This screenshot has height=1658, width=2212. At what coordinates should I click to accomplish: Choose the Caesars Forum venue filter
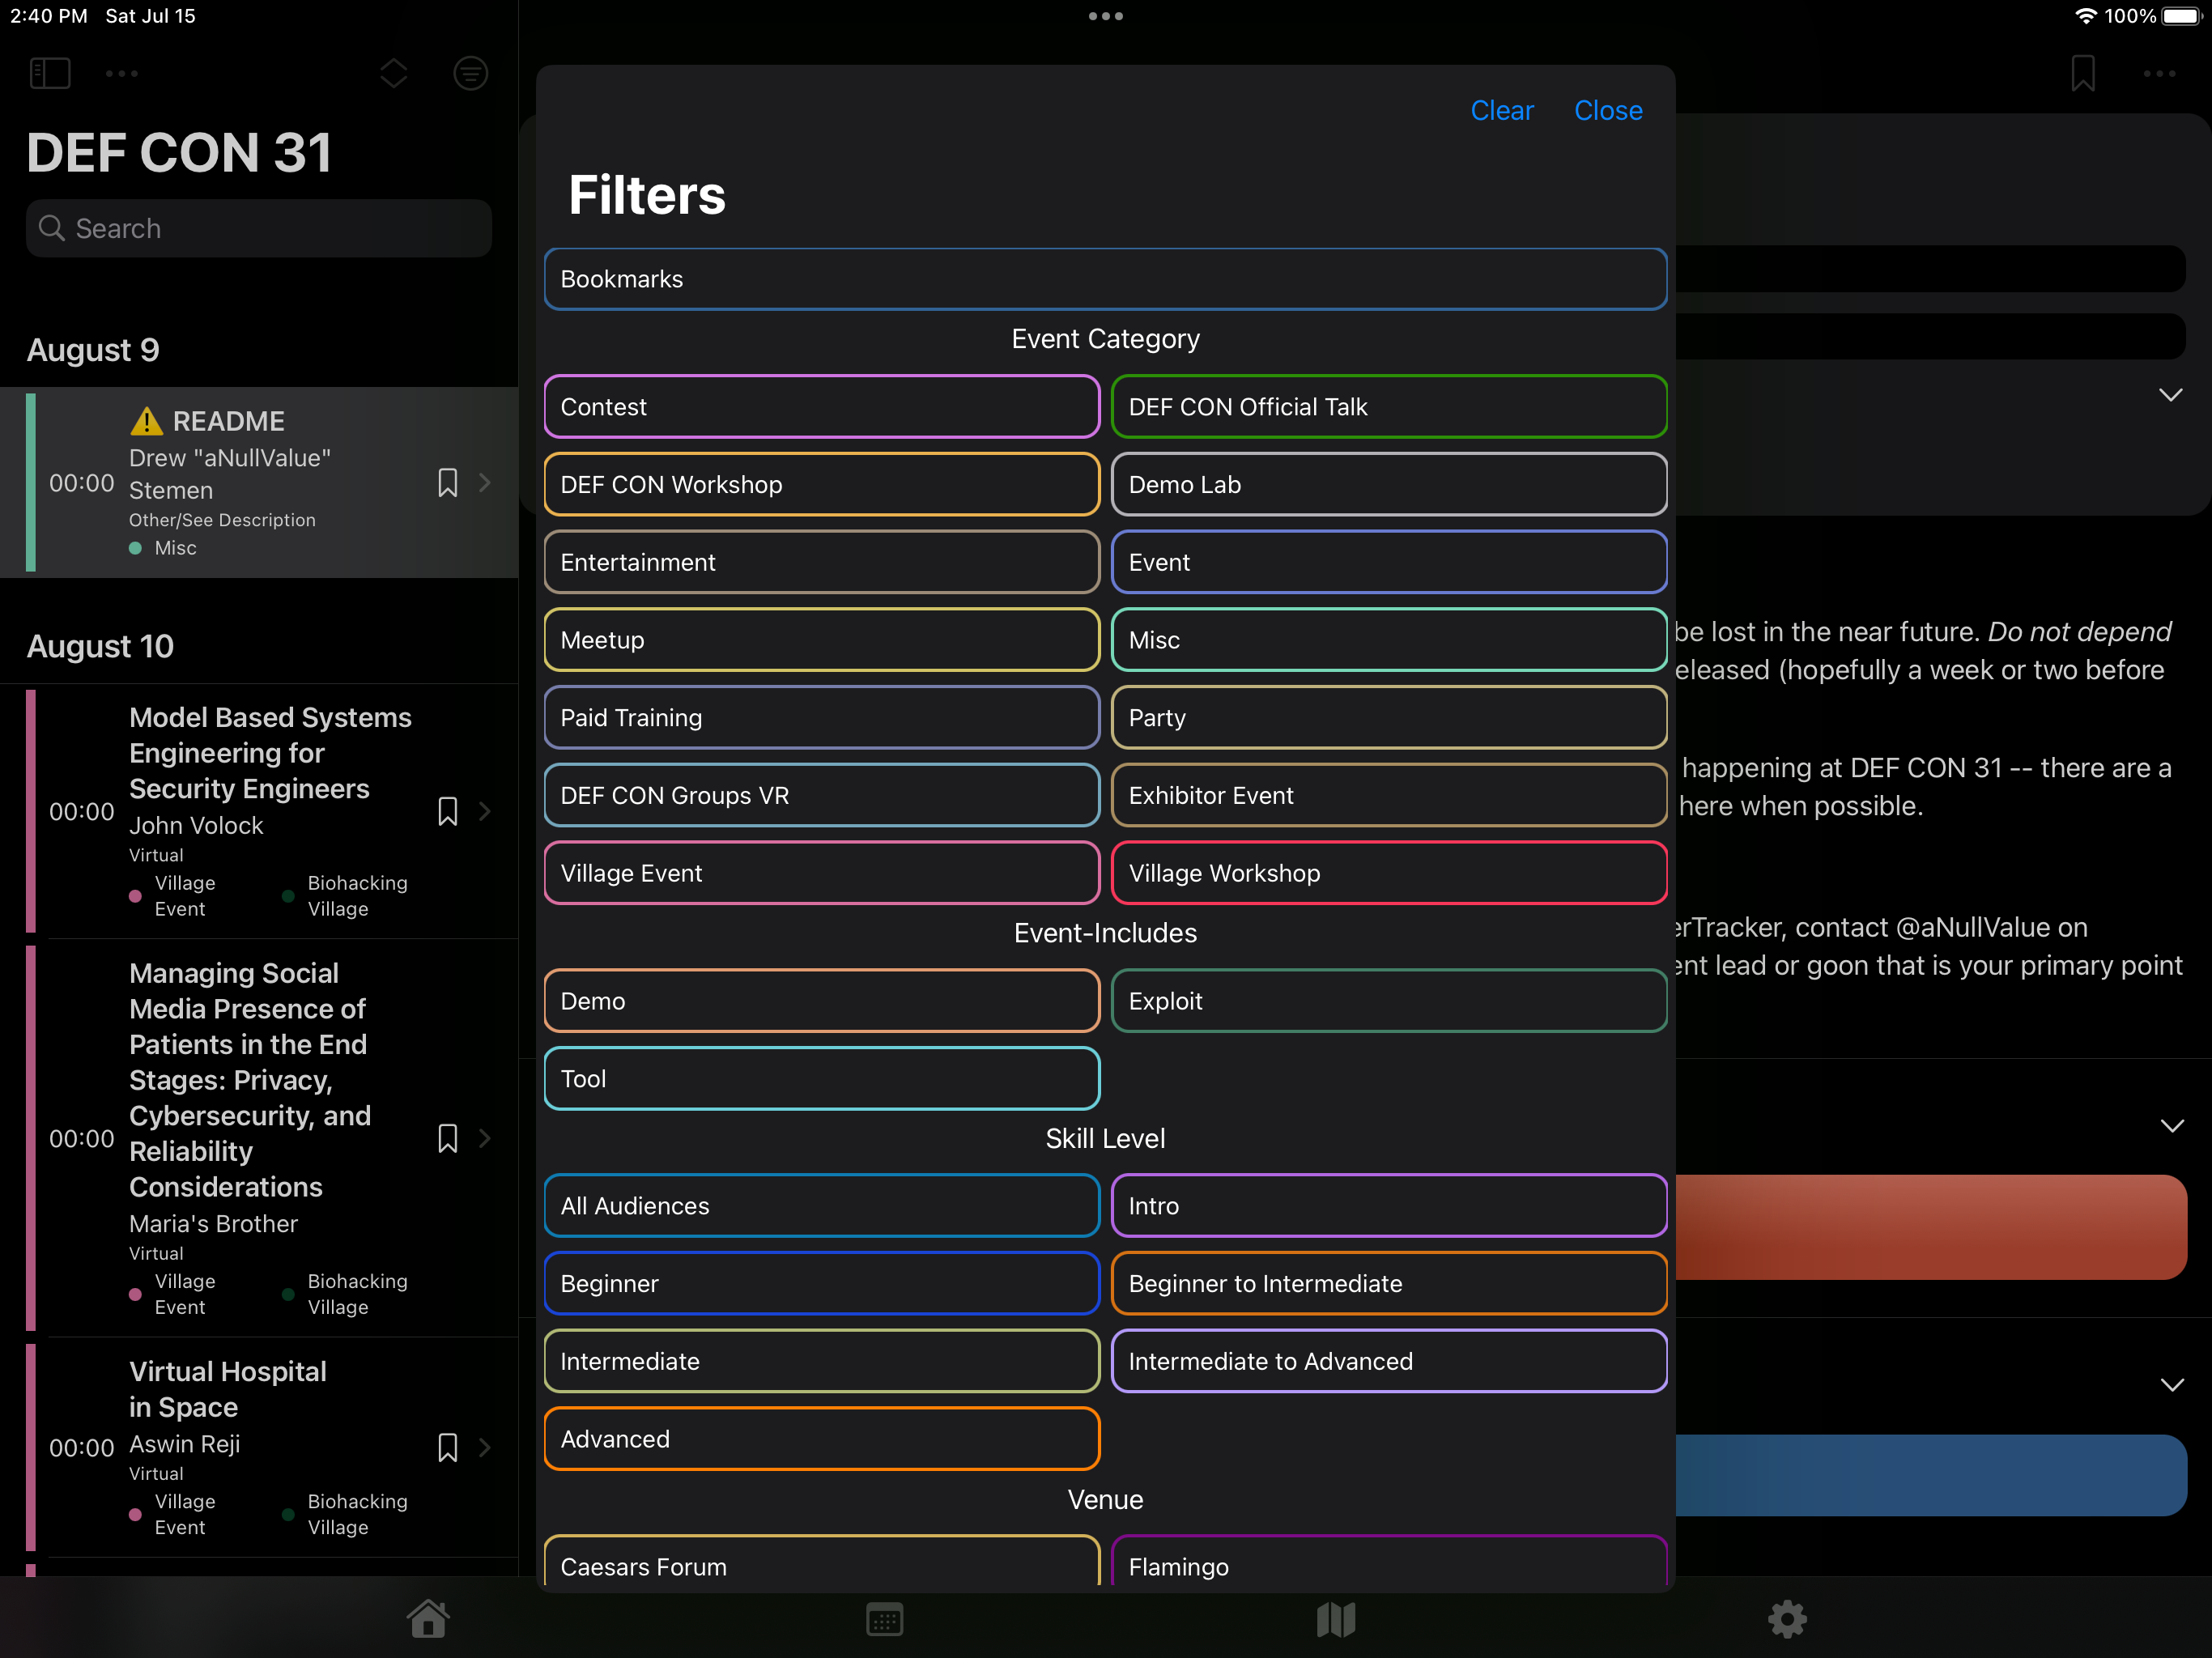822,1562
